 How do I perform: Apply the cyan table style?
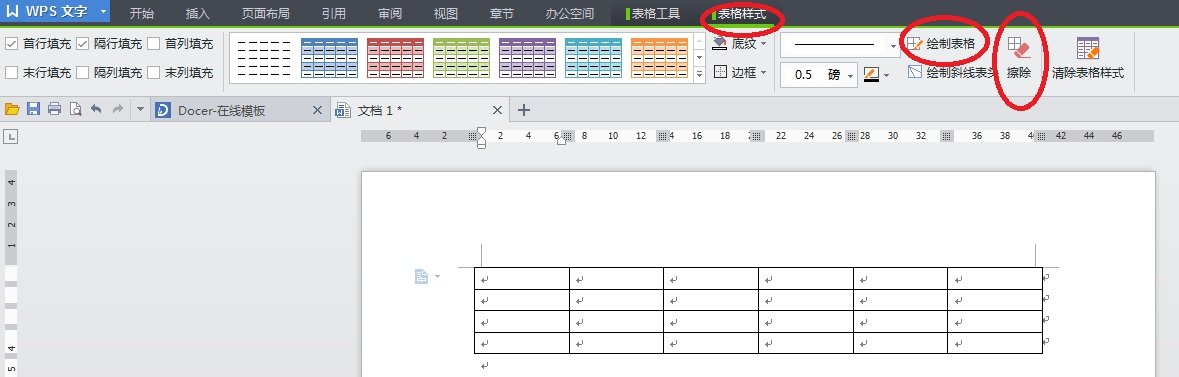click(594, 58)
